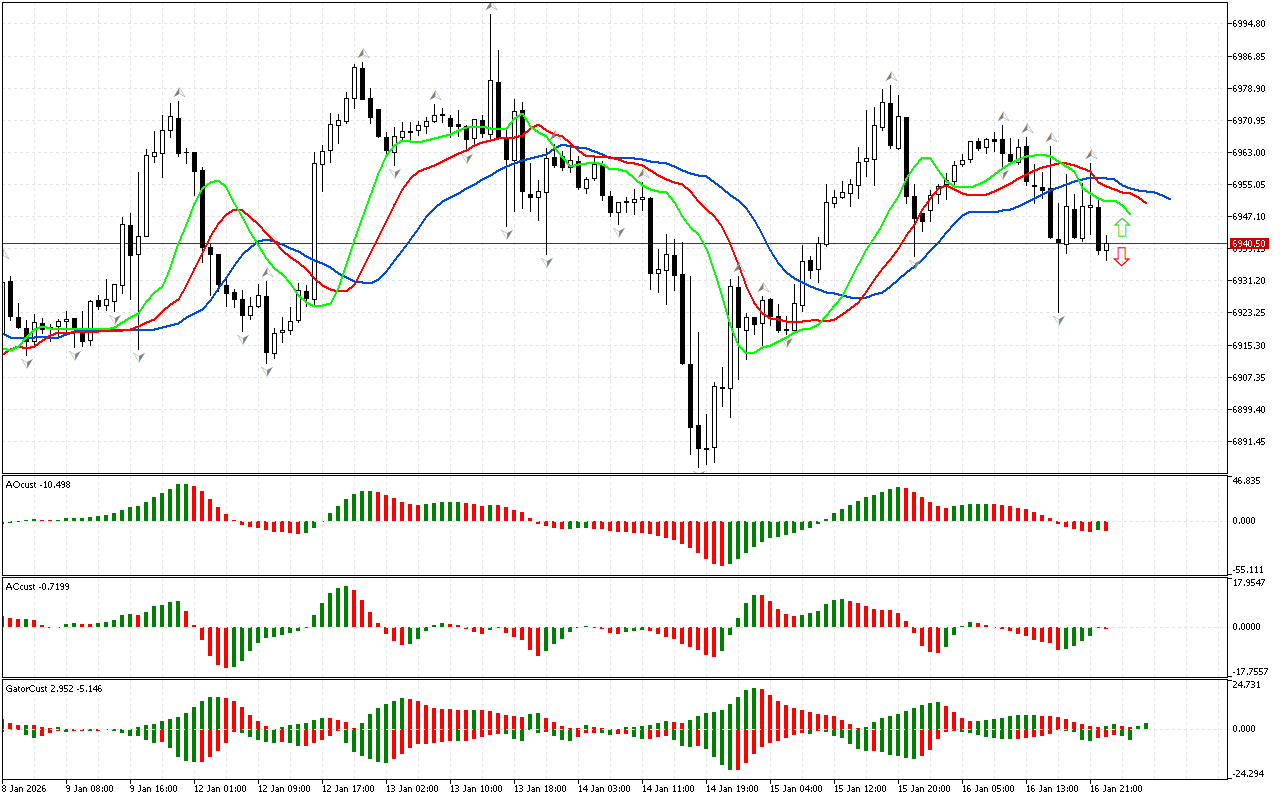Click the 6891.45 price scale label

(x=1250, y=442)
